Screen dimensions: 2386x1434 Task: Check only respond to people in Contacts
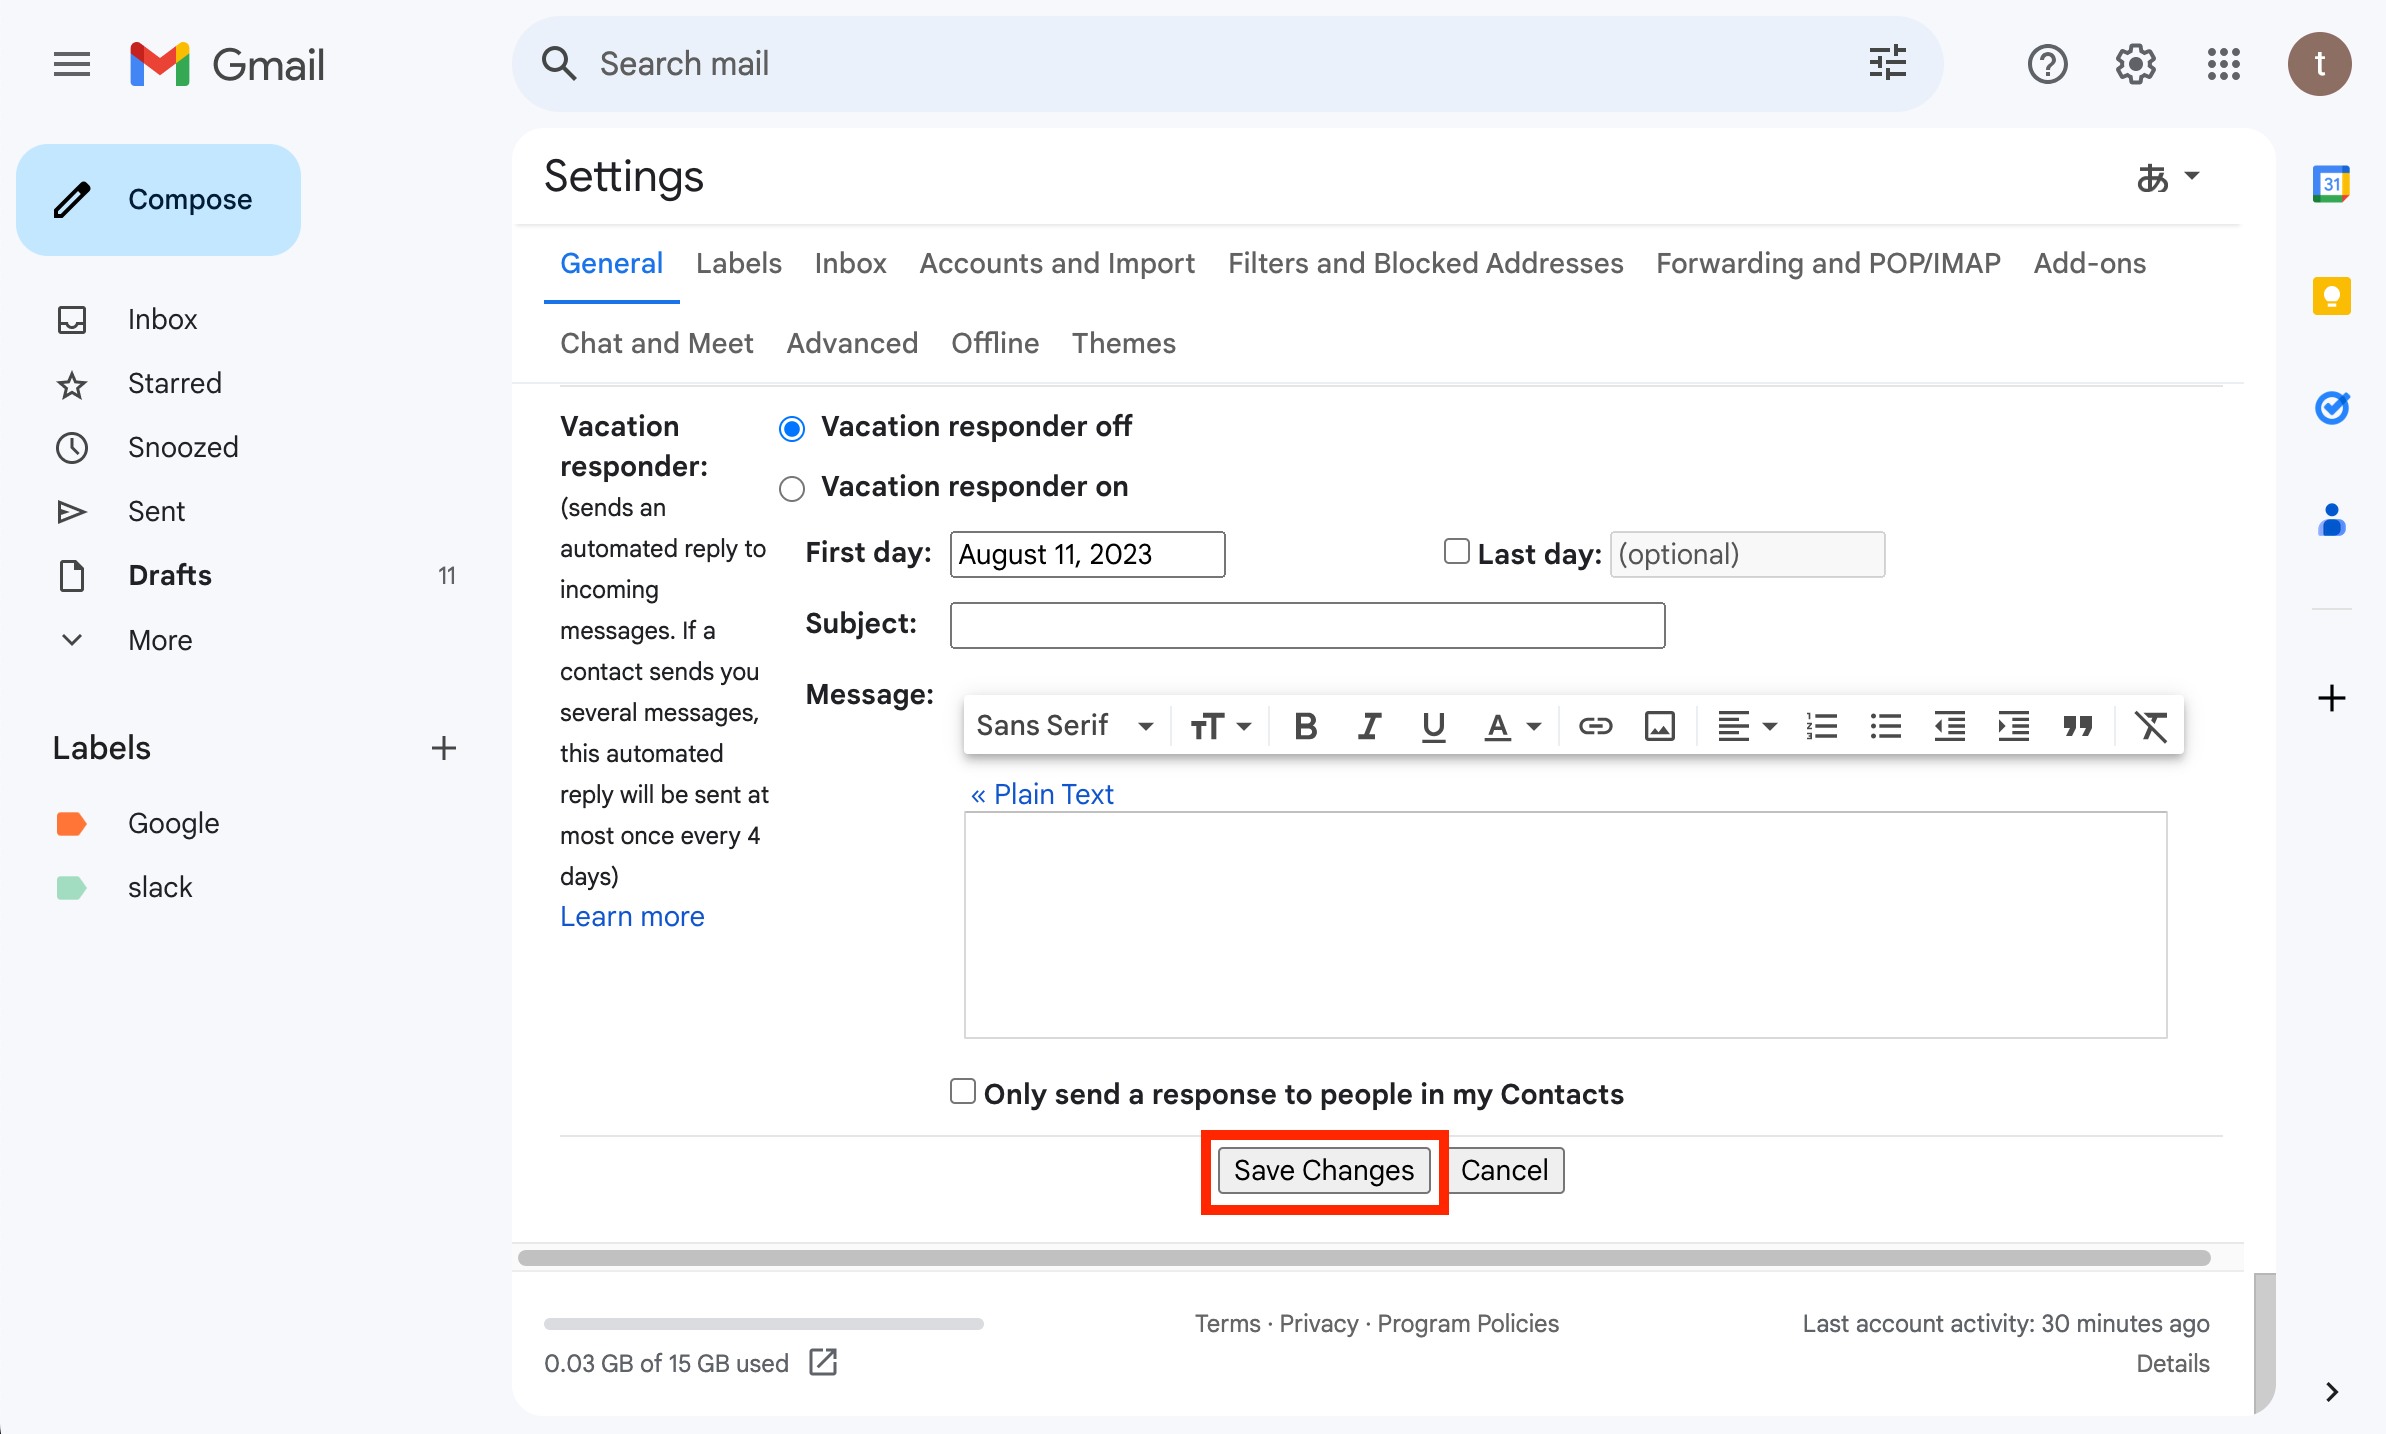point(963,1091)
